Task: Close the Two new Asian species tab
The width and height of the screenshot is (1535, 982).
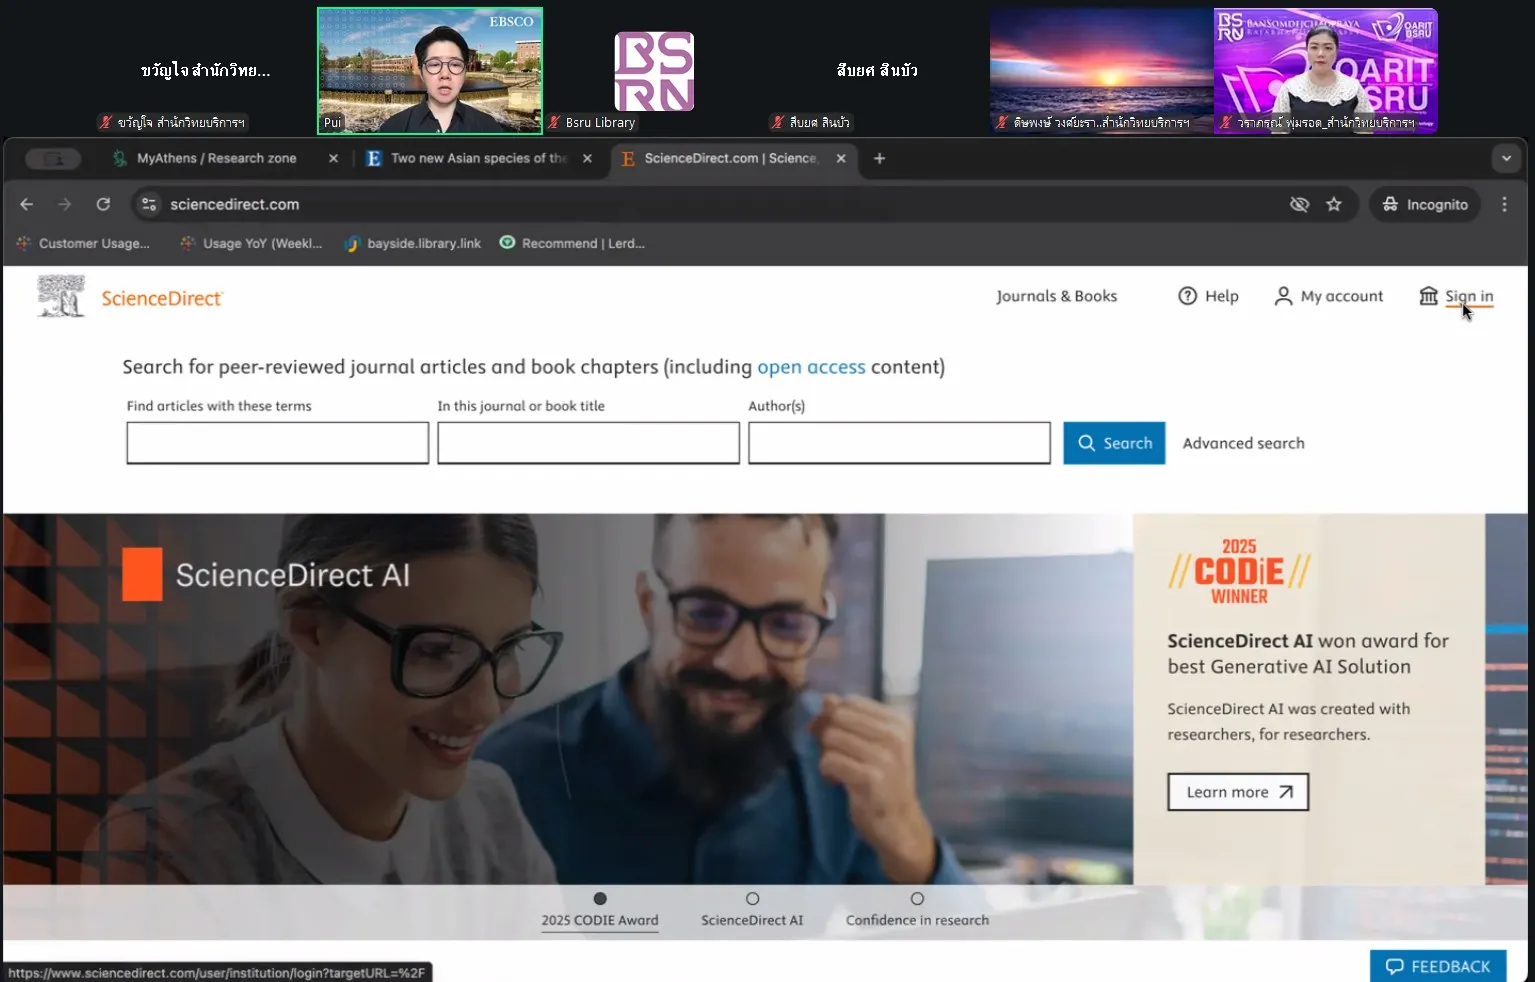Action: click(x=587, y=158)
